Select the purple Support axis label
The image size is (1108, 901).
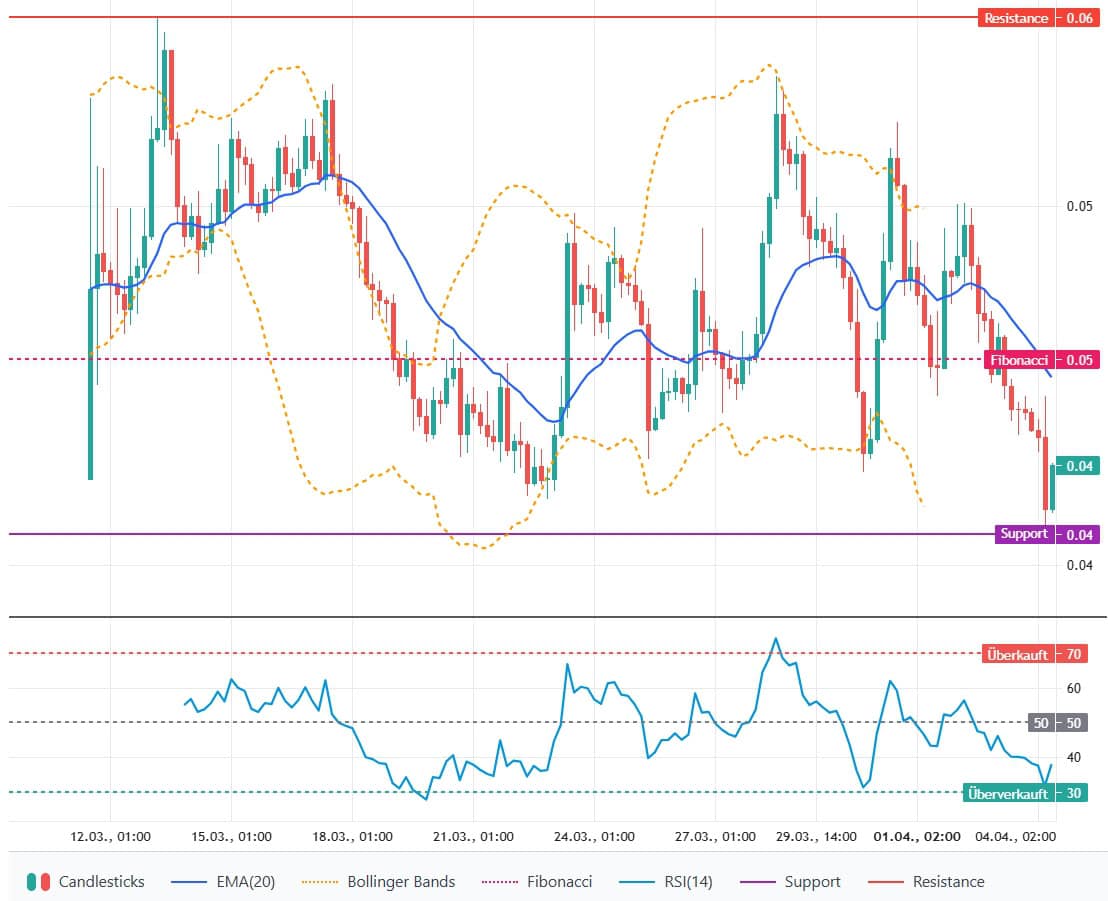1024,534
